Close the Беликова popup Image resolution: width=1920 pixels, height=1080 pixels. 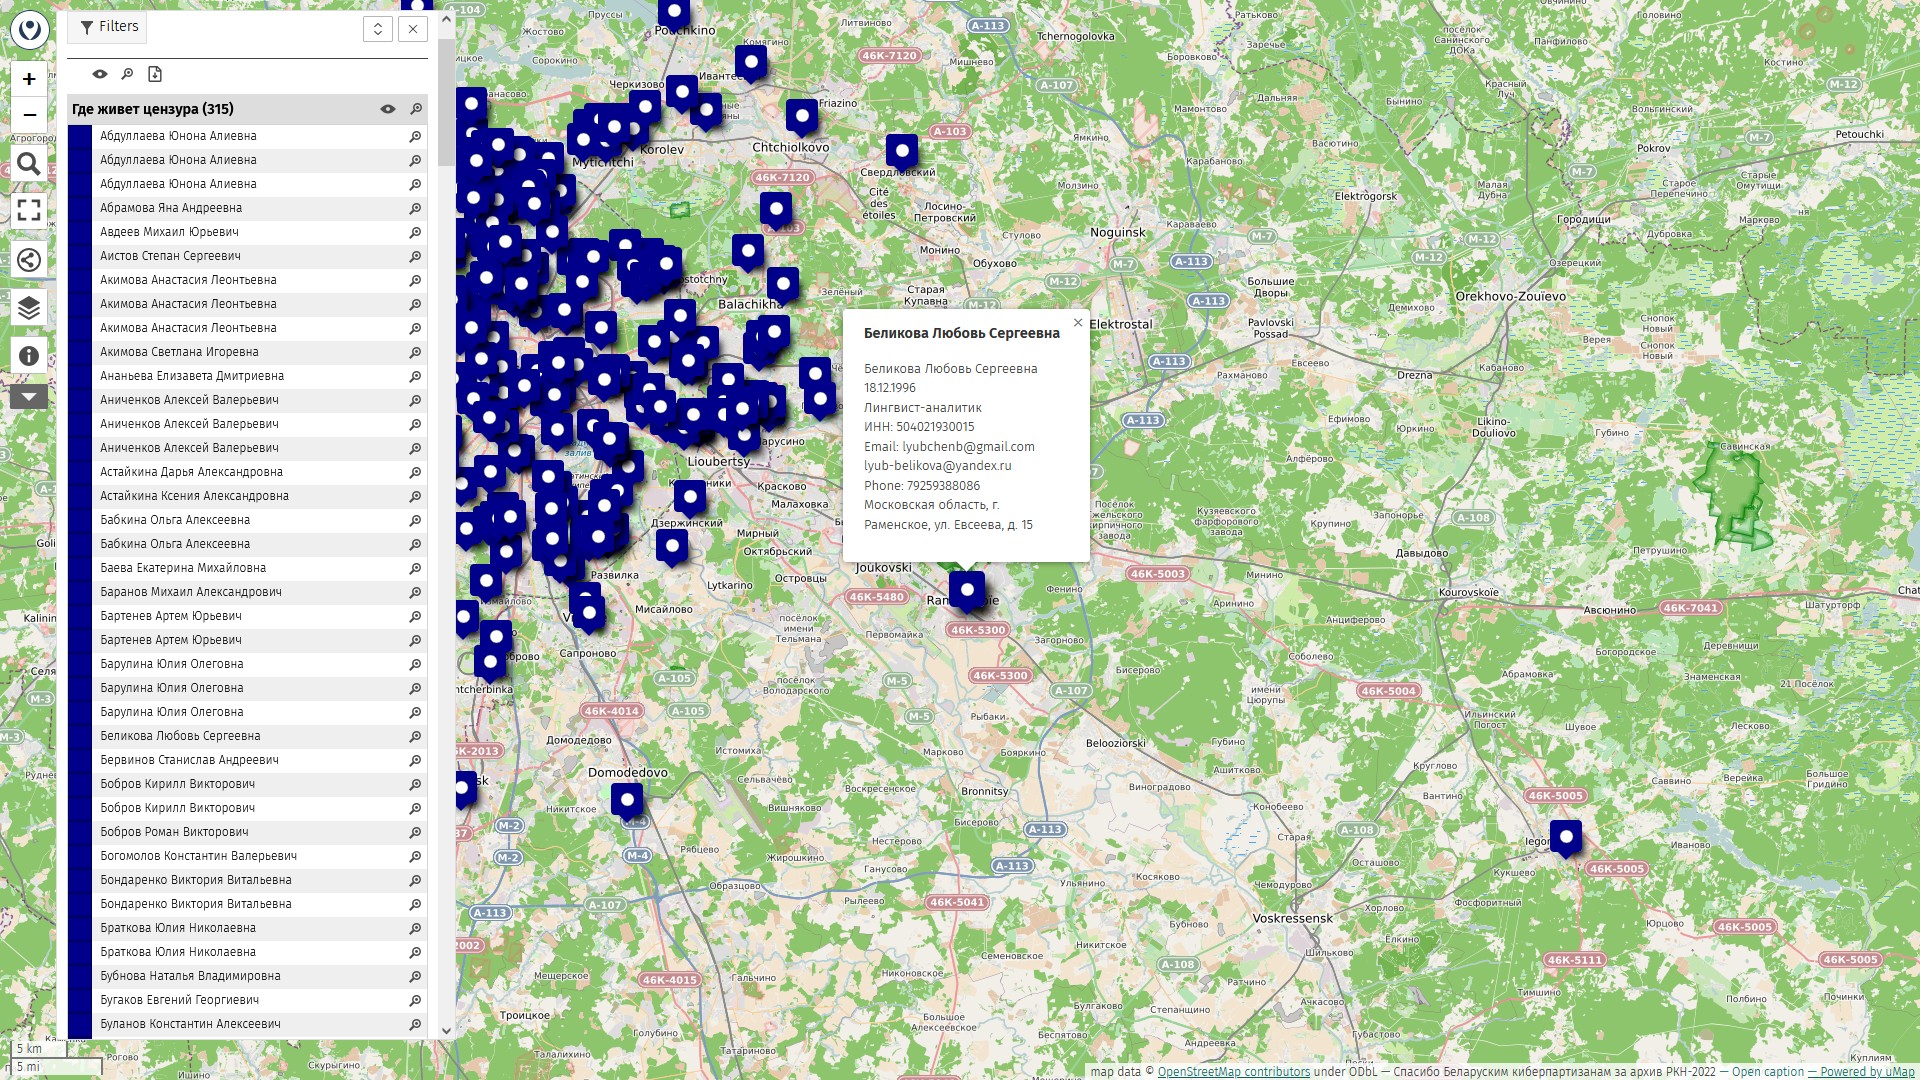[1077, 323]
